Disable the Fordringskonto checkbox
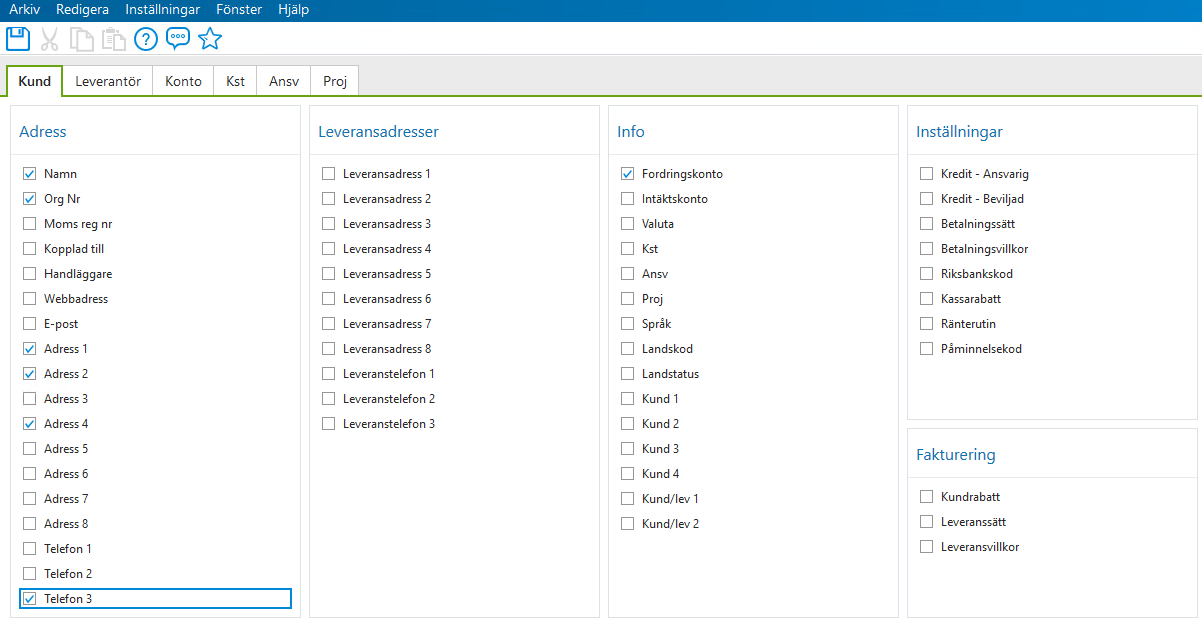Screen dimensions: 1202x621 [x=627, y=173]
